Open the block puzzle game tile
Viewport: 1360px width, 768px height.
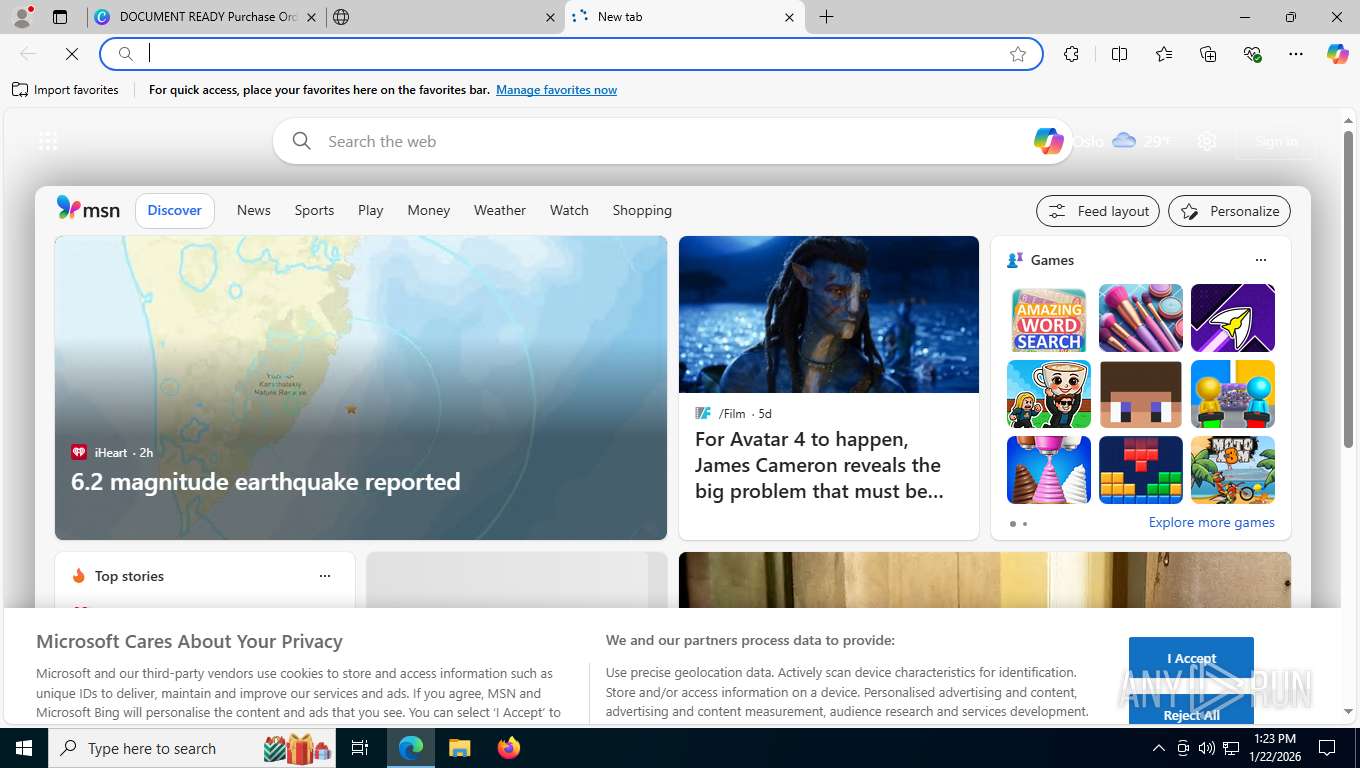[x=1141, y=470]
